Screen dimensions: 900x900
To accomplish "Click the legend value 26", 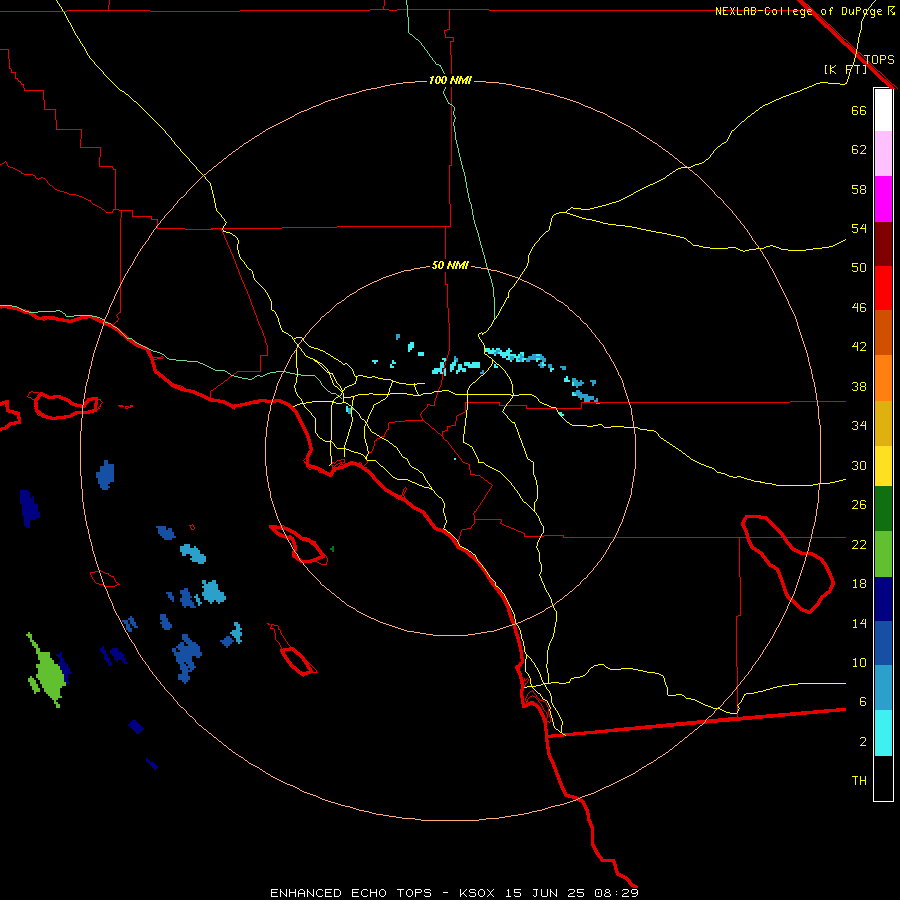I will [859, 505].
